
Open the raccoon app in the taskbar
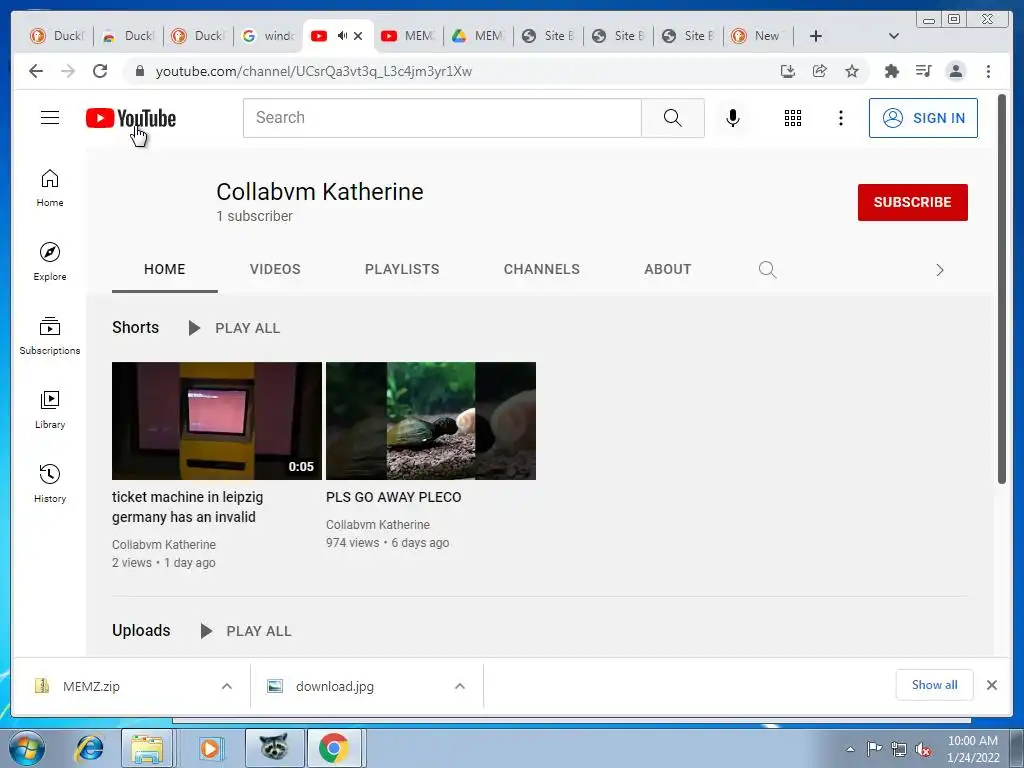click(274, 748)
